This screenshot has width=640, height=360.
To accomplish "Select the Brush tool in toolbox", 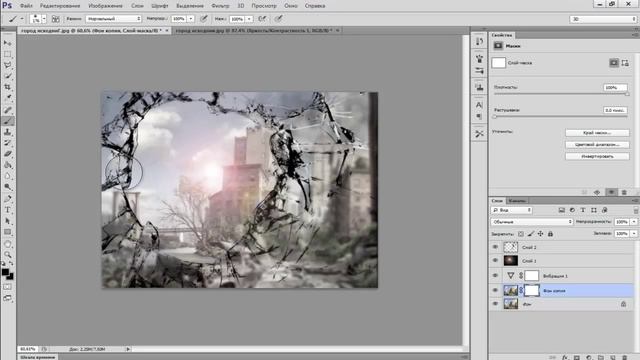I will click(7, 121).
